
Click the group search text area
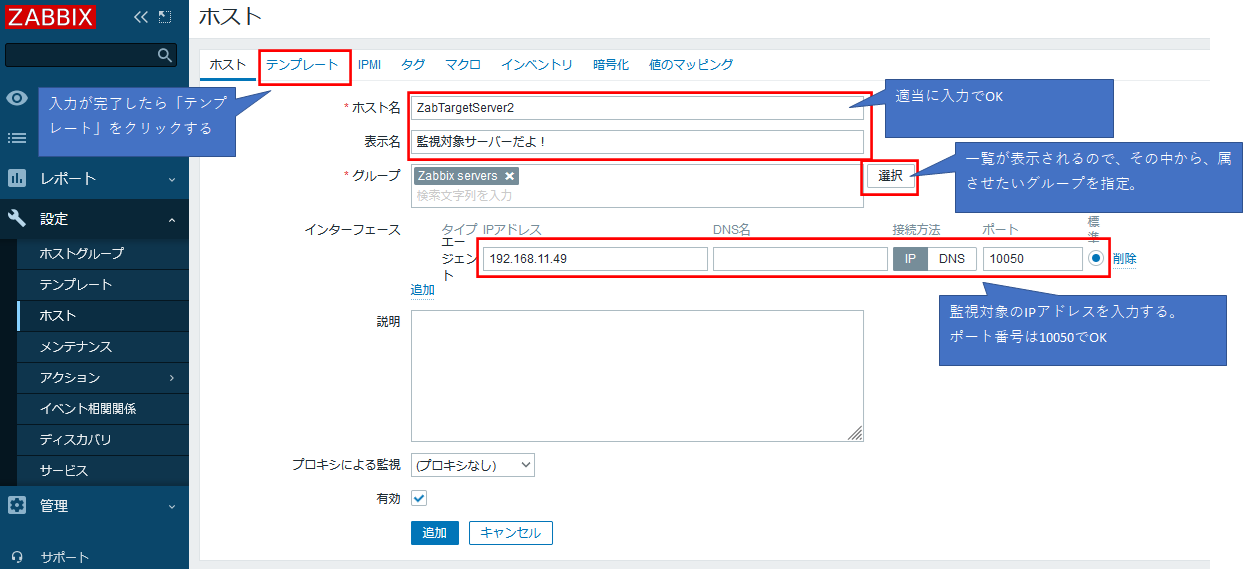(x=637, y=196)
